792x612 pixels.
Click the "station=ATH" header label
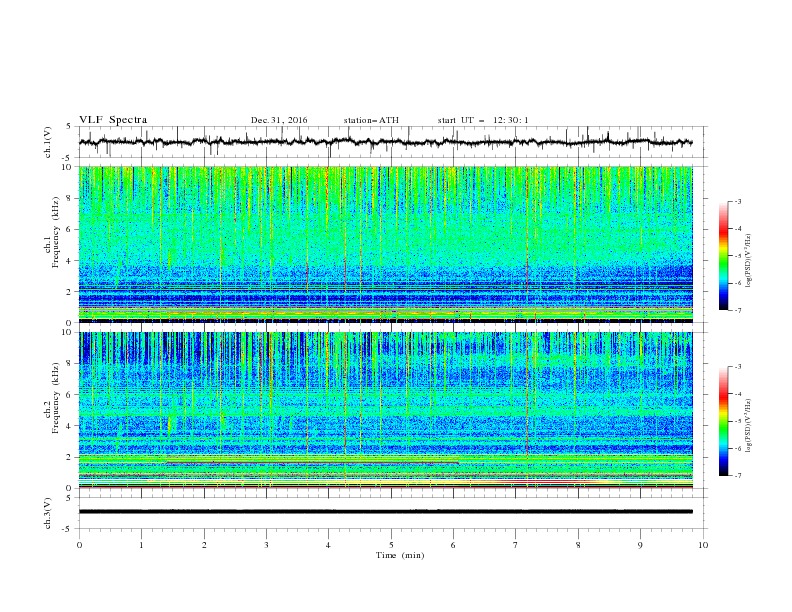(x=371, y=120)
